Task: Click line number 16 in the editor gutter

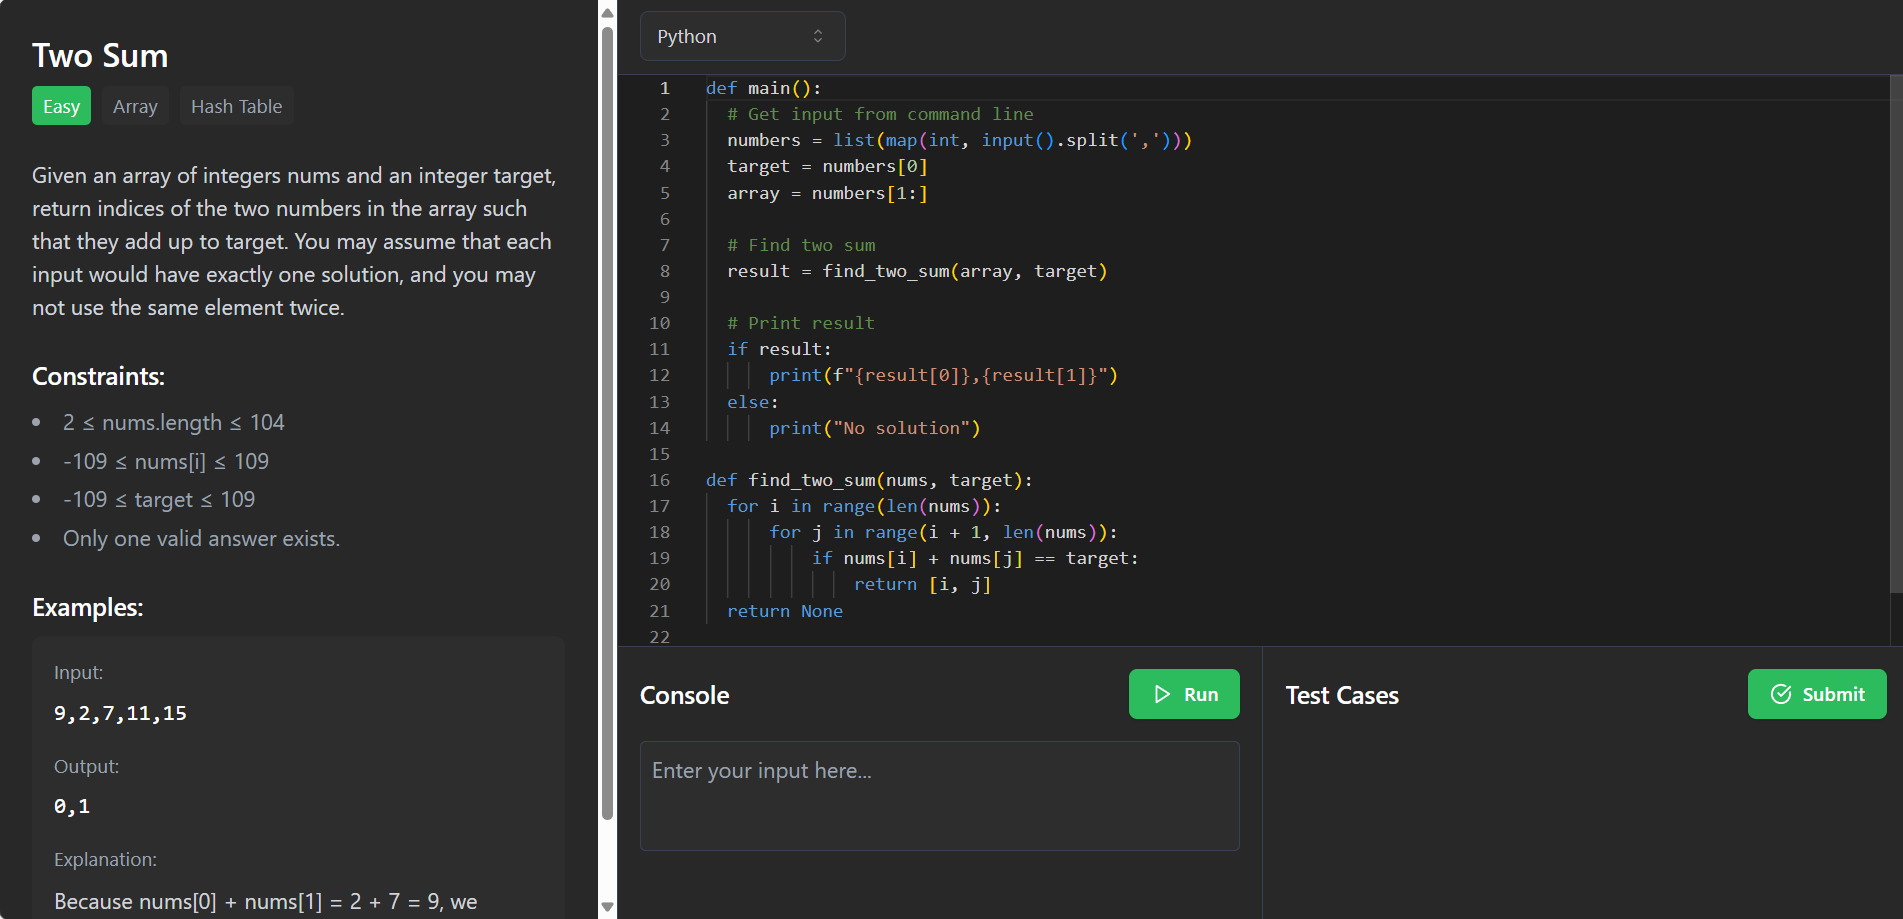Action: coord(660,480)
